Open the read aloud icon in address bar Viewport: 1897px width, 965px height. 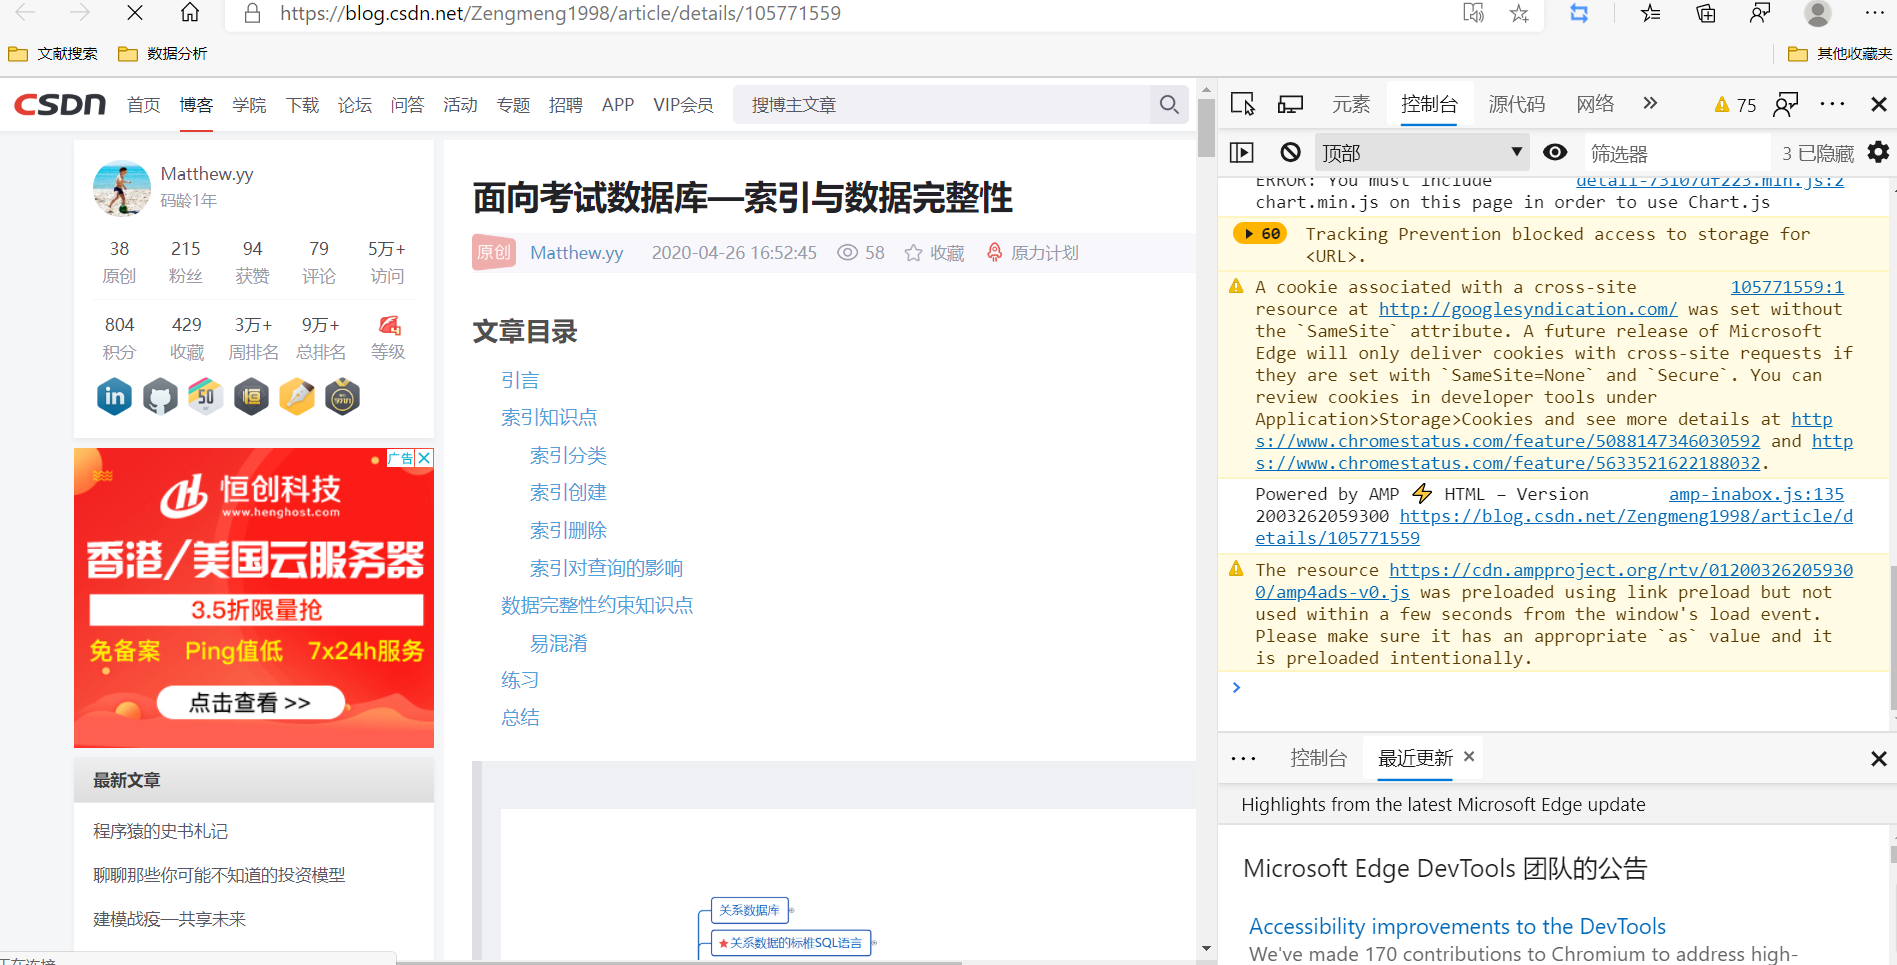[x=1473, y=13]
